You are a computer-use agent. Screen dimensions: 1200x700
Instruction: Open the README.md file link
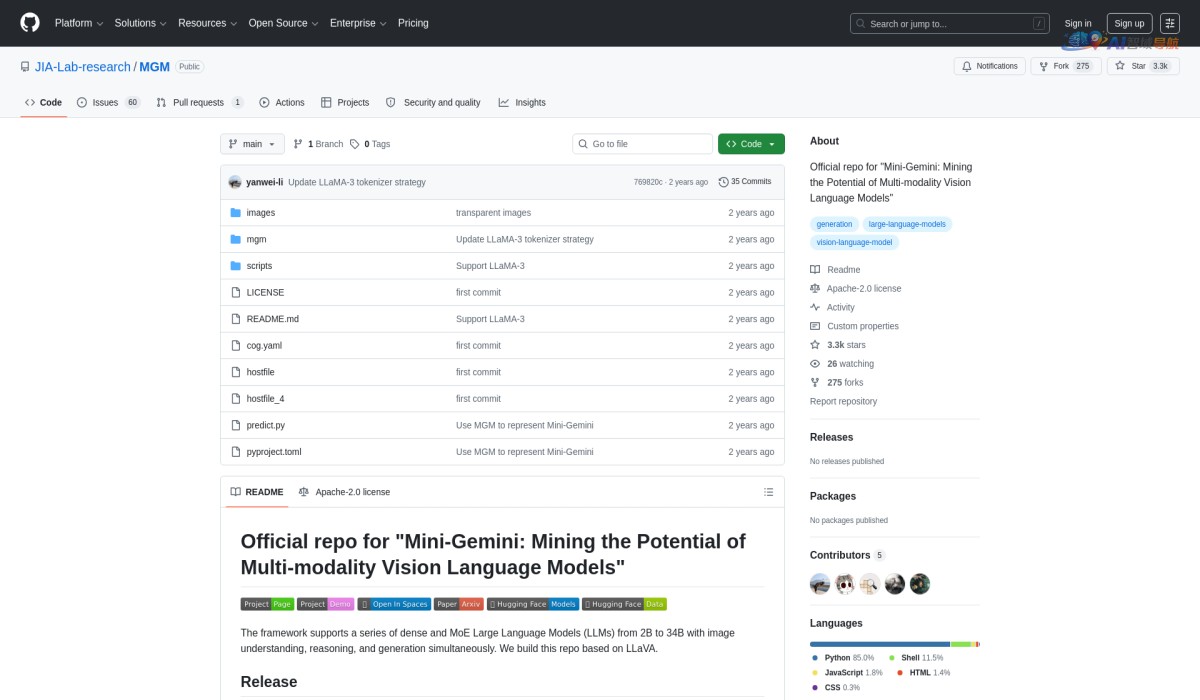tap(272, 319)
